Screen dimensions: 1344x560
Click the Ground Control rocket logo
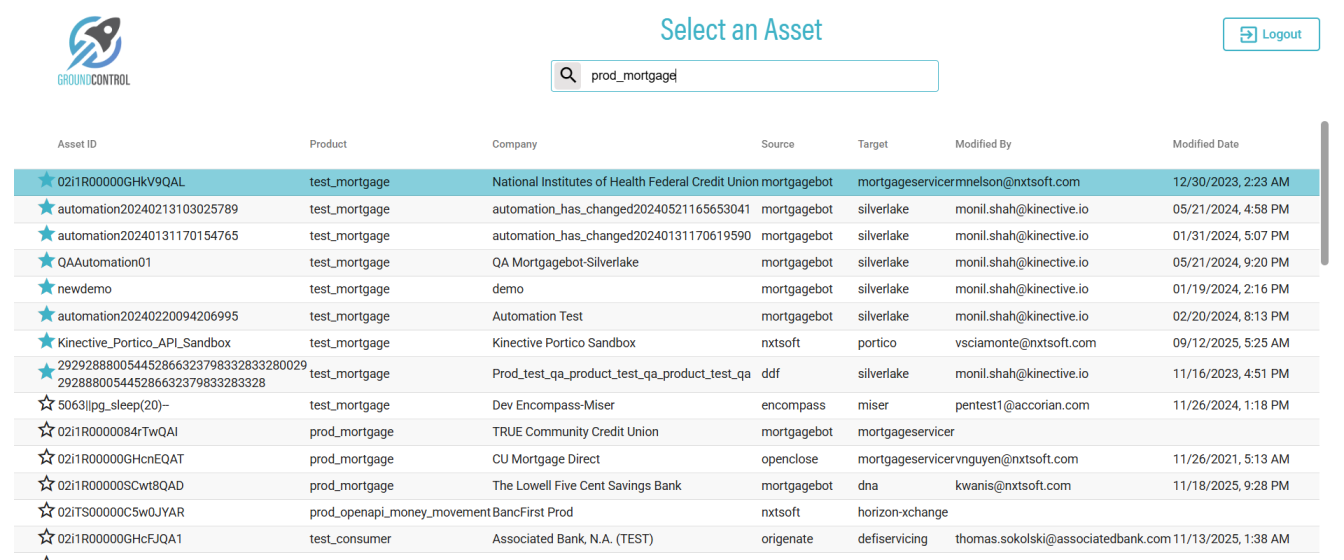(94, 50)
